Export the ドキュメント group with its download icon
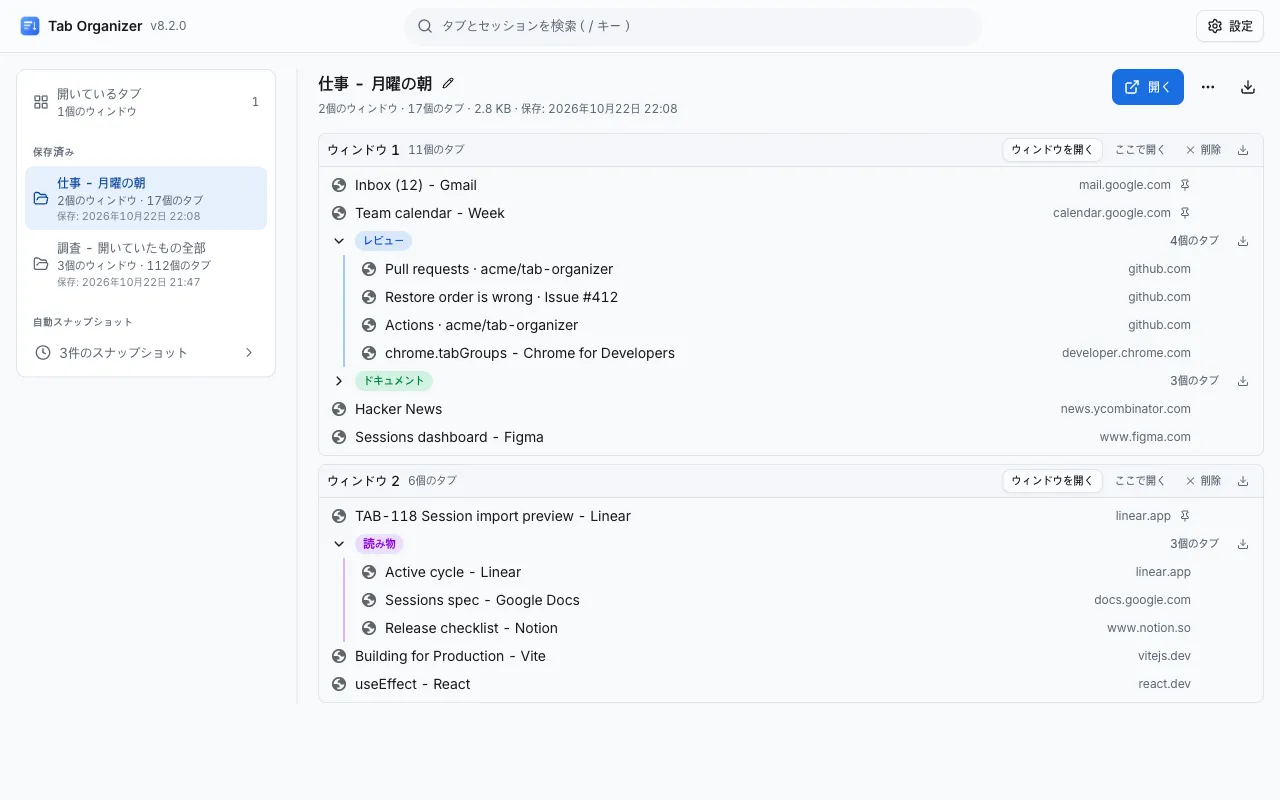Viewport: 1280px width, 800px height. coord(1243,381)
